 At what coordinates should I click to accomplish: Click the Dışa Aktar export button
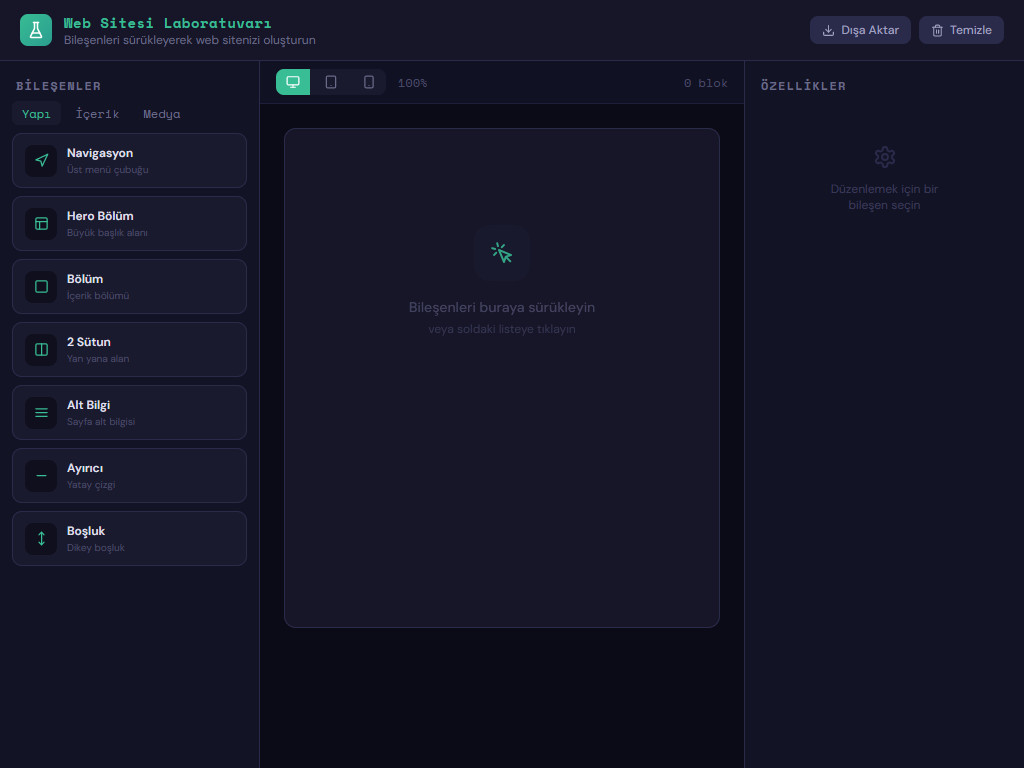pos(859,30)
